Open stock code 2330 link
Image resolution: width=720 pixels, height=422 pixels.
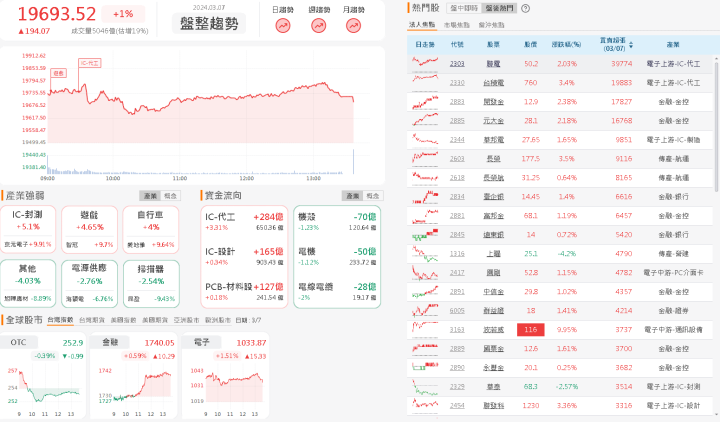point(457,83)
